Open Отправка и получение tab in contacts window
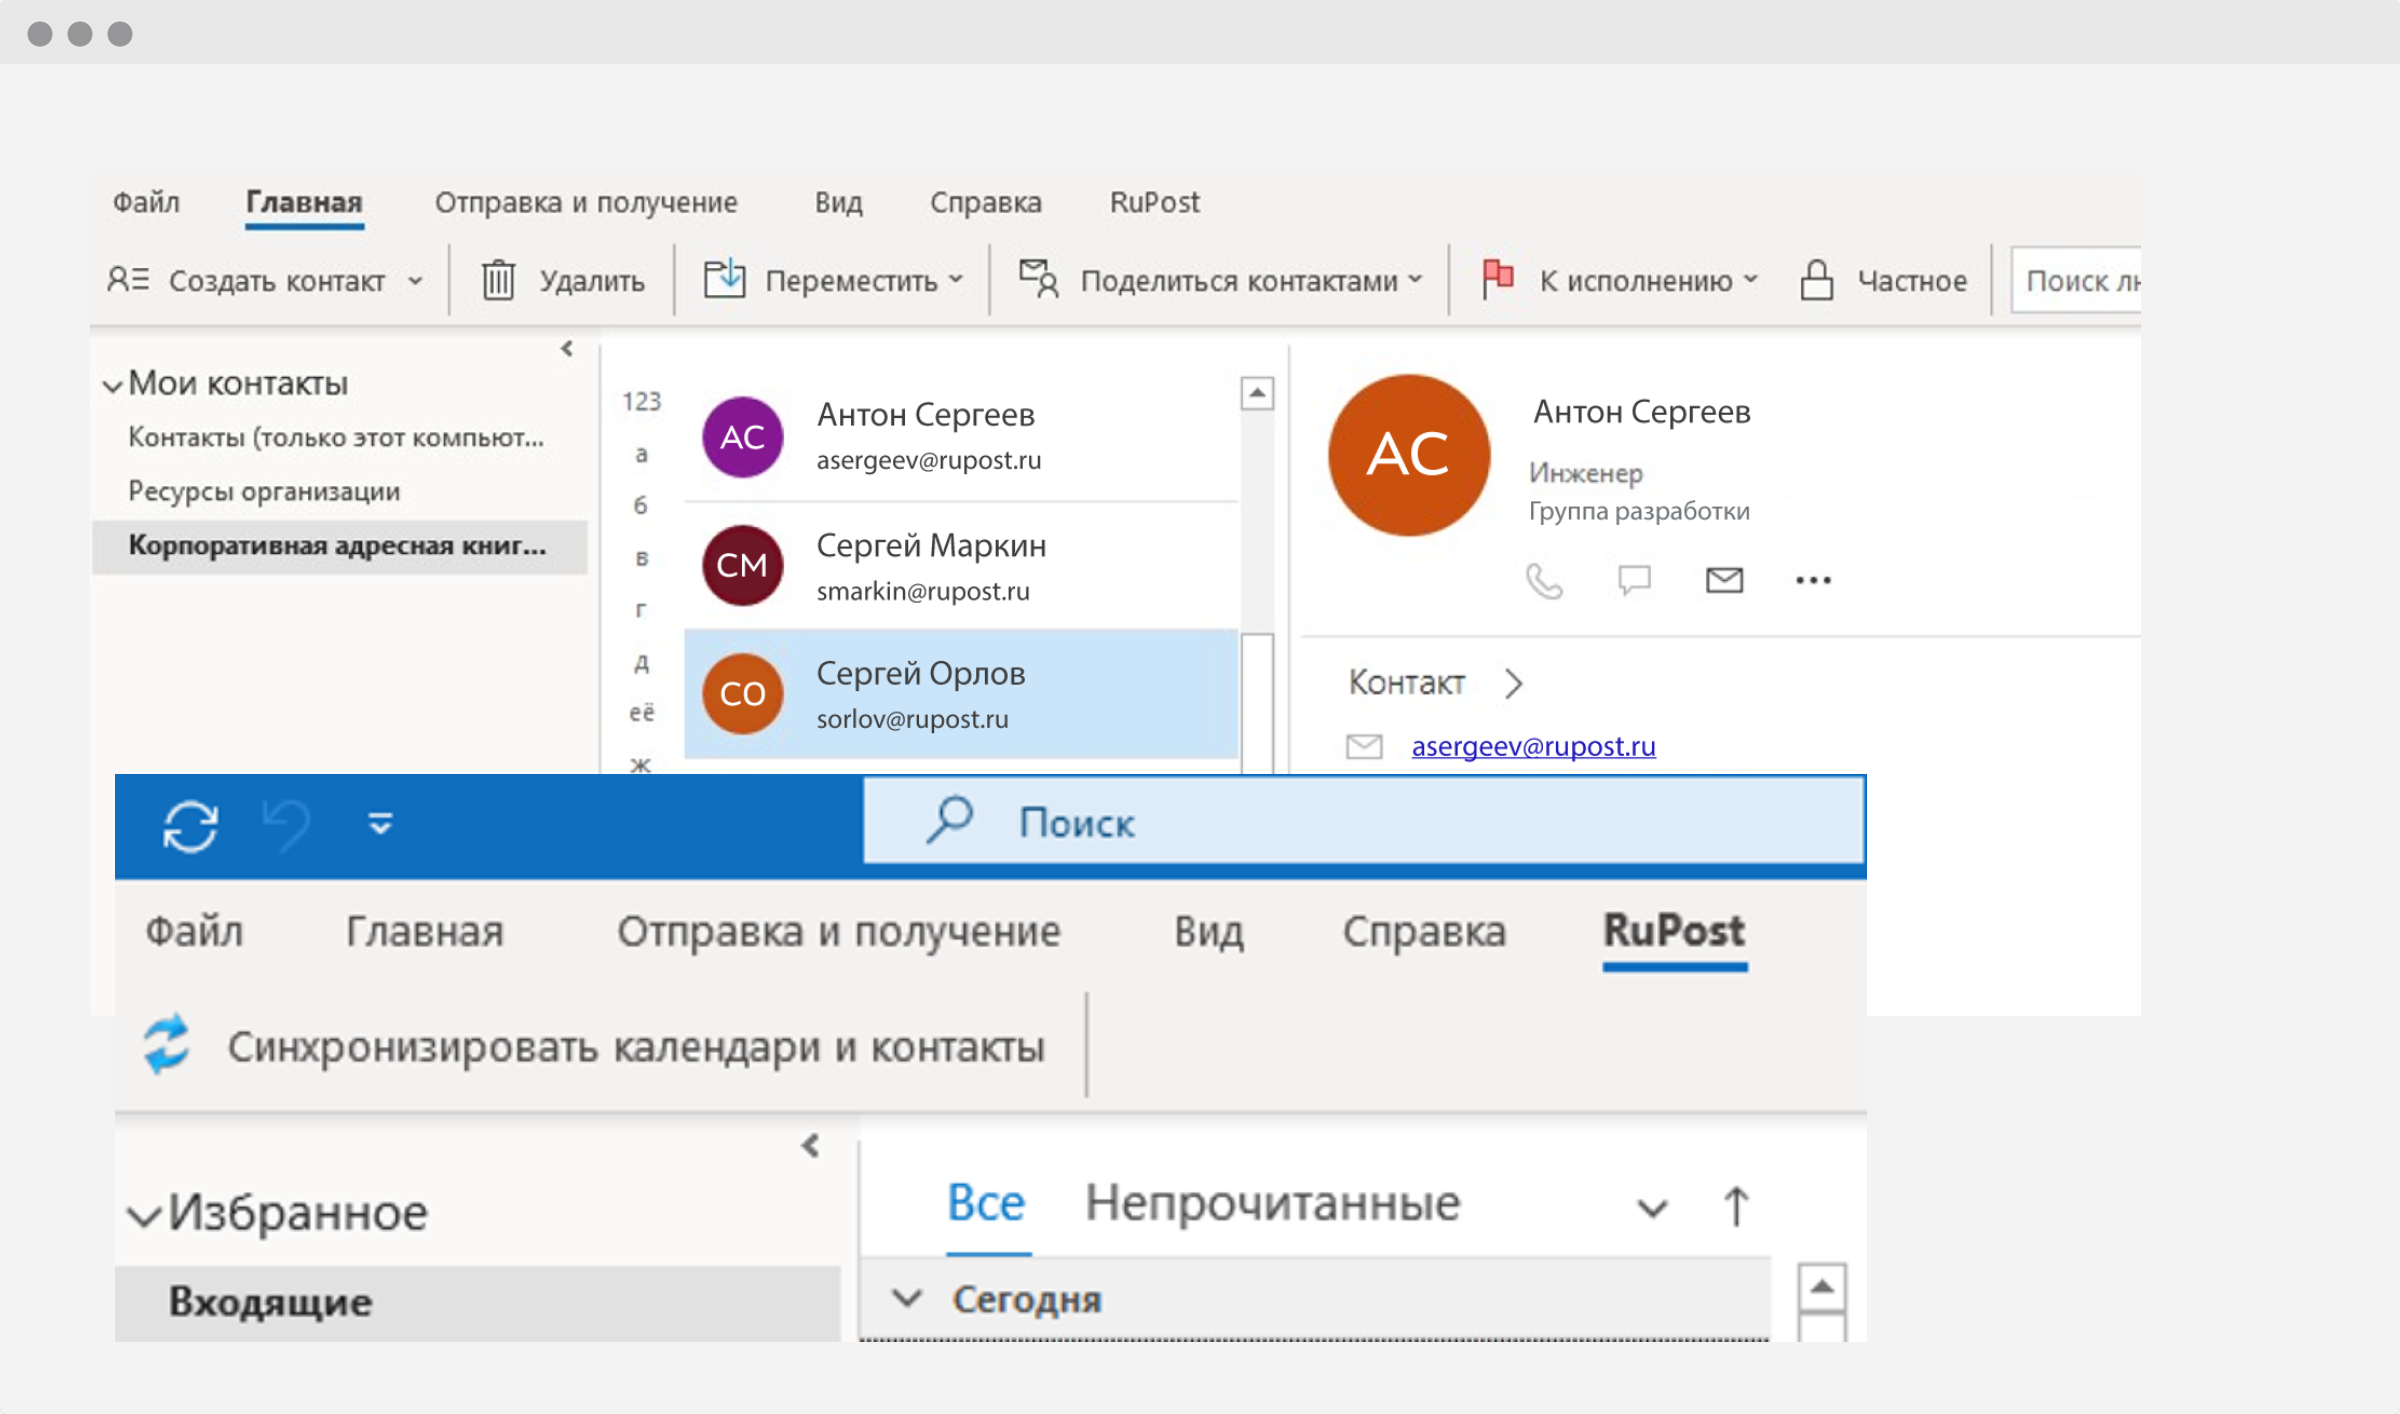This screenshot has height=1414, width=2400. coord(586,202)
